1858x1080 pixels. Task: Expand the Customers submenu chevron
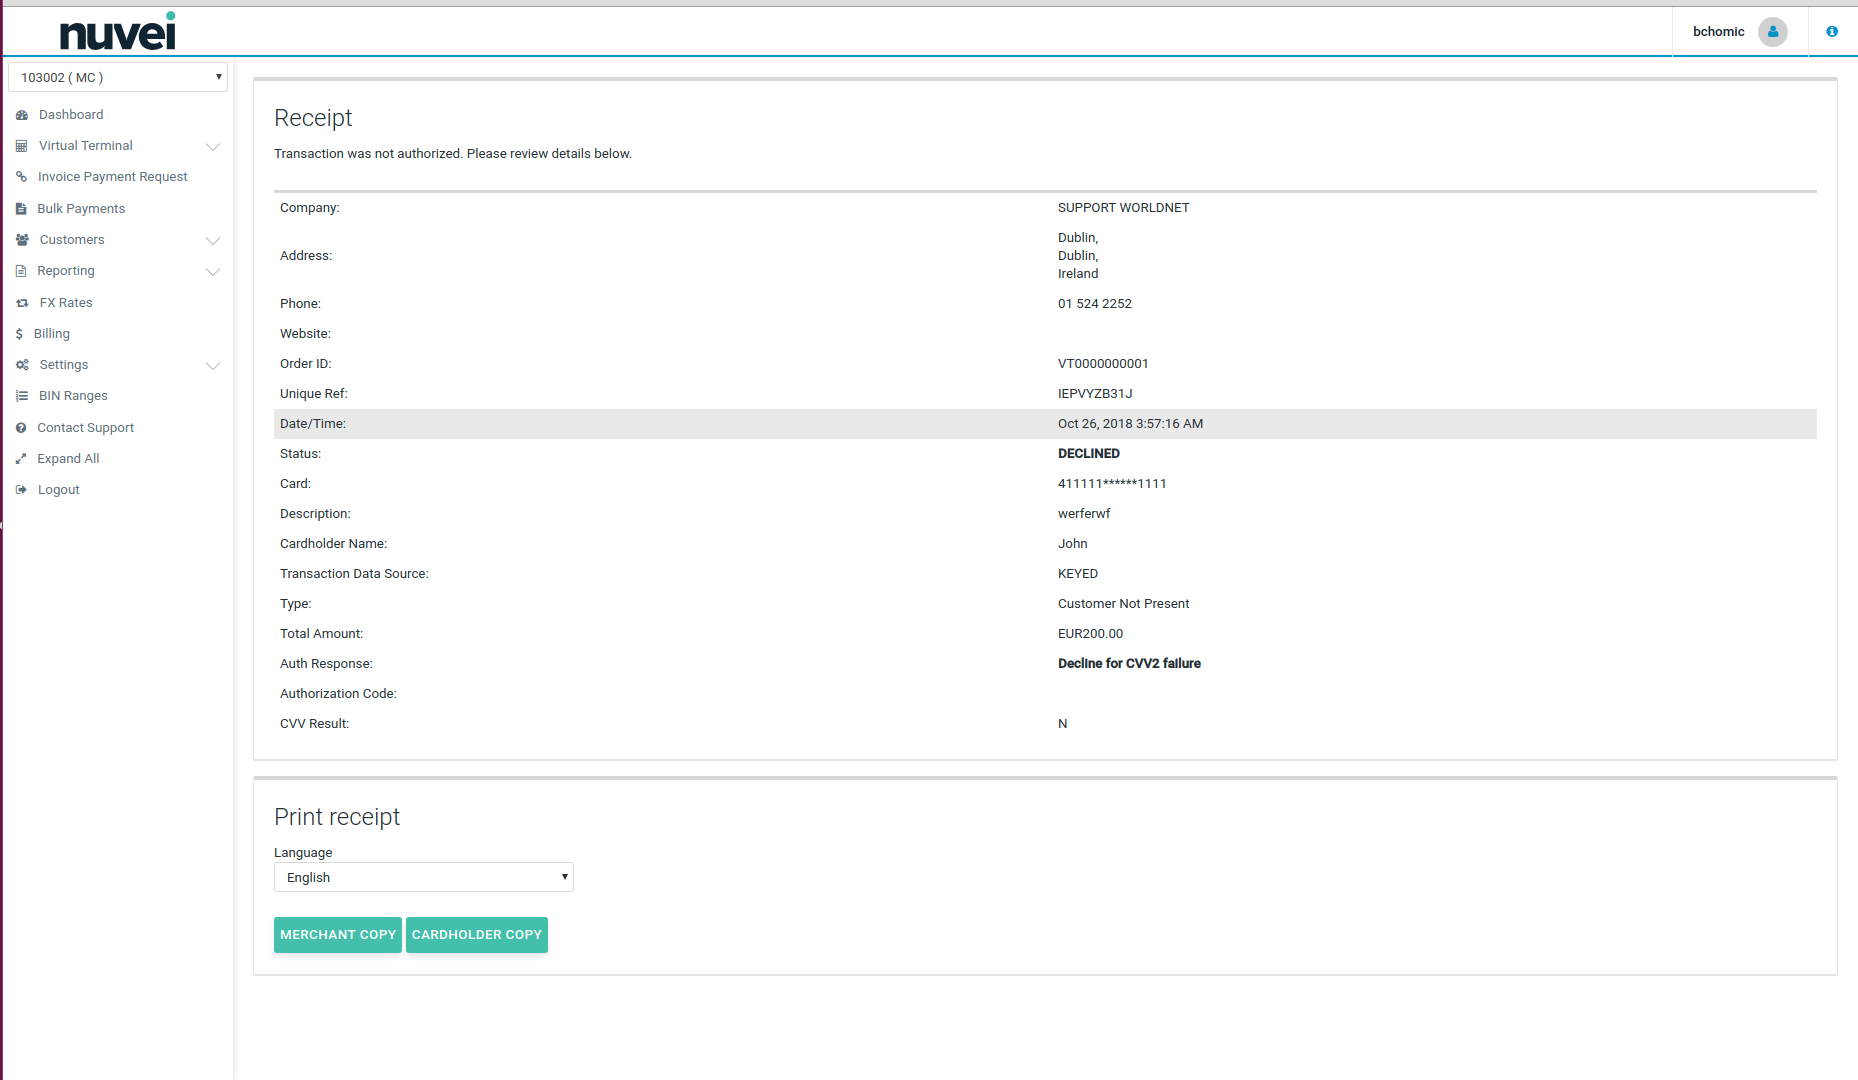[213, 241]
